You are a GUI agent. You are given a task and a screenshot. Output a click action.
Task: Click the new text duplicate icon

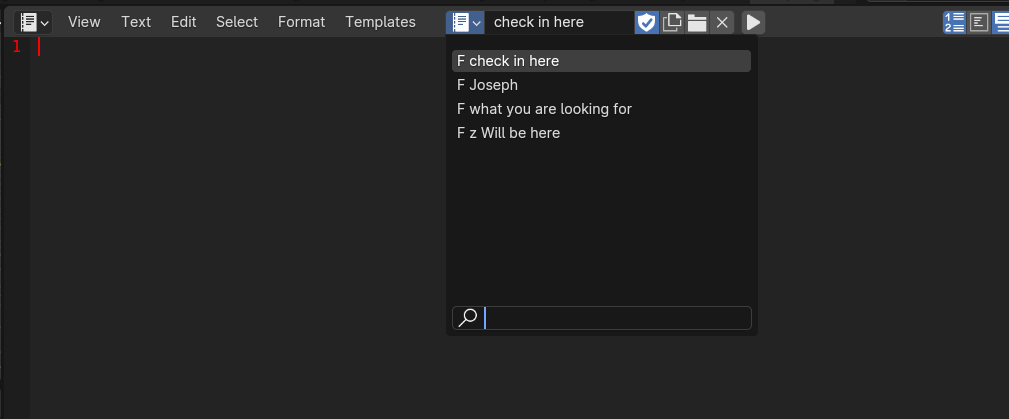pyautogui.click(x=672, y=23)
